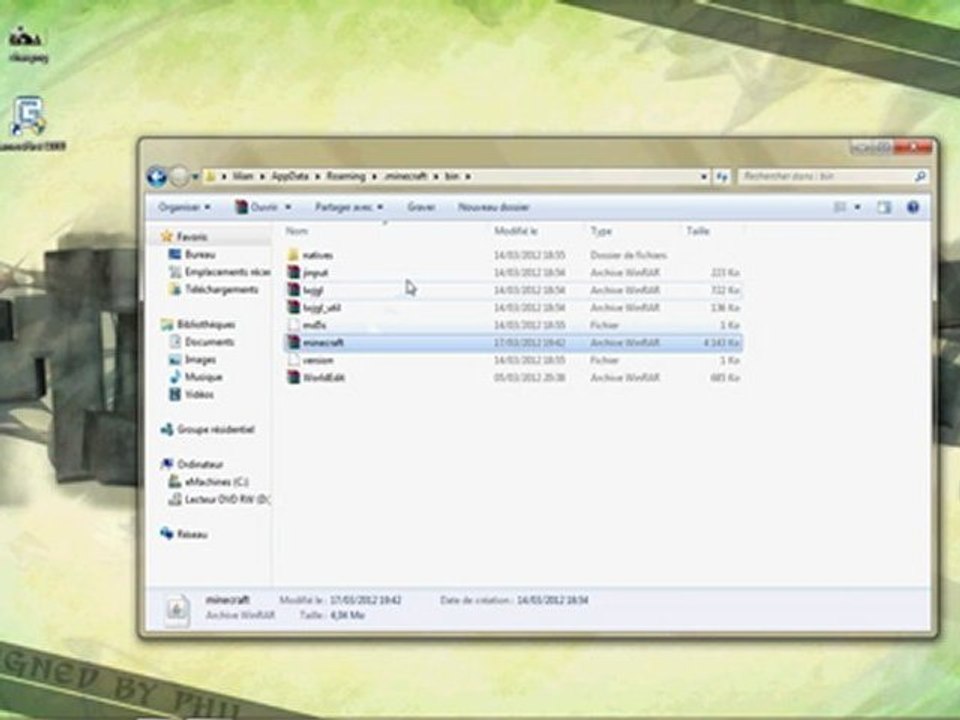Click the AppData breadcrumb in address bar
The image size is (960, 720).
click(x=290, y=176)
